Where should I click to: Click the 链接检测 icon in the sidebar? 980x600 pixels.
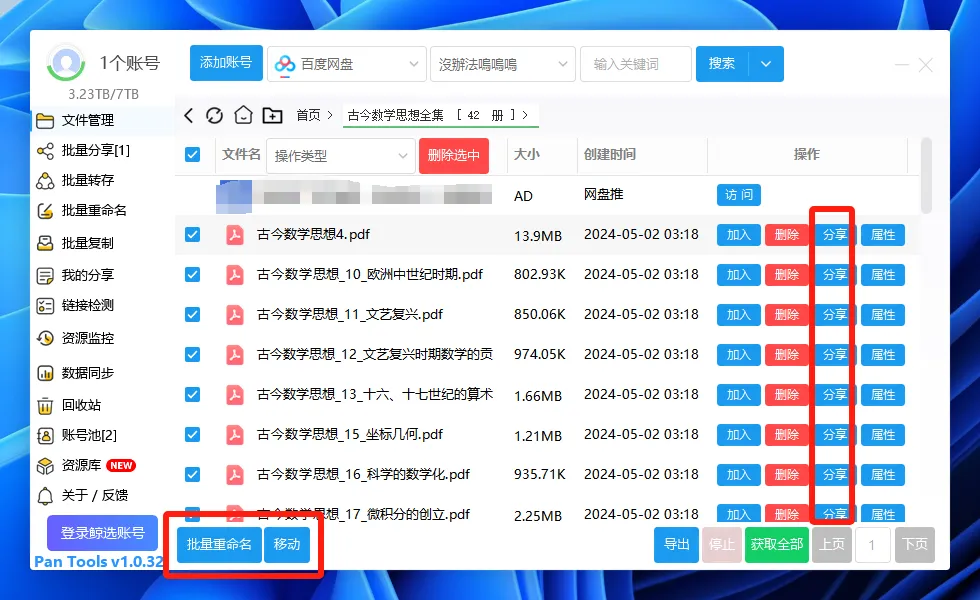[x=45, y=306]
